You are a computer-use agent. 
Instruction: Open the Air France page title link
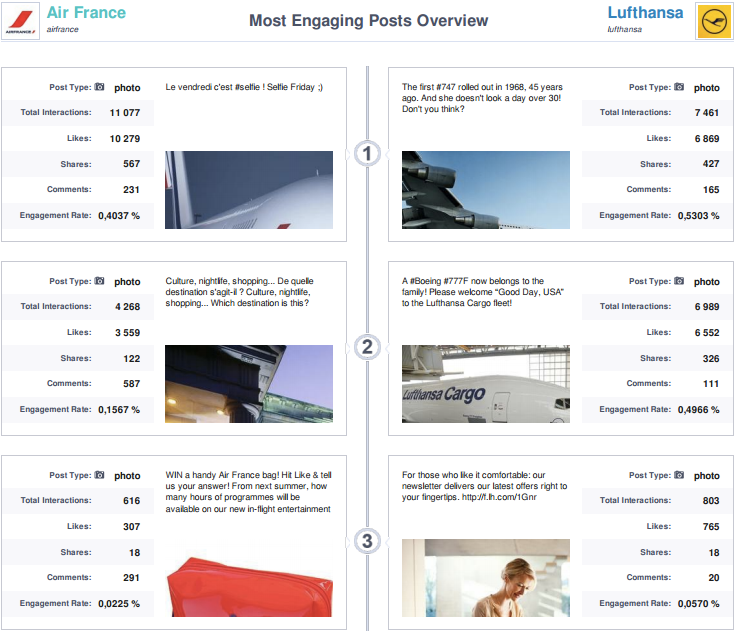coord(86,13)
